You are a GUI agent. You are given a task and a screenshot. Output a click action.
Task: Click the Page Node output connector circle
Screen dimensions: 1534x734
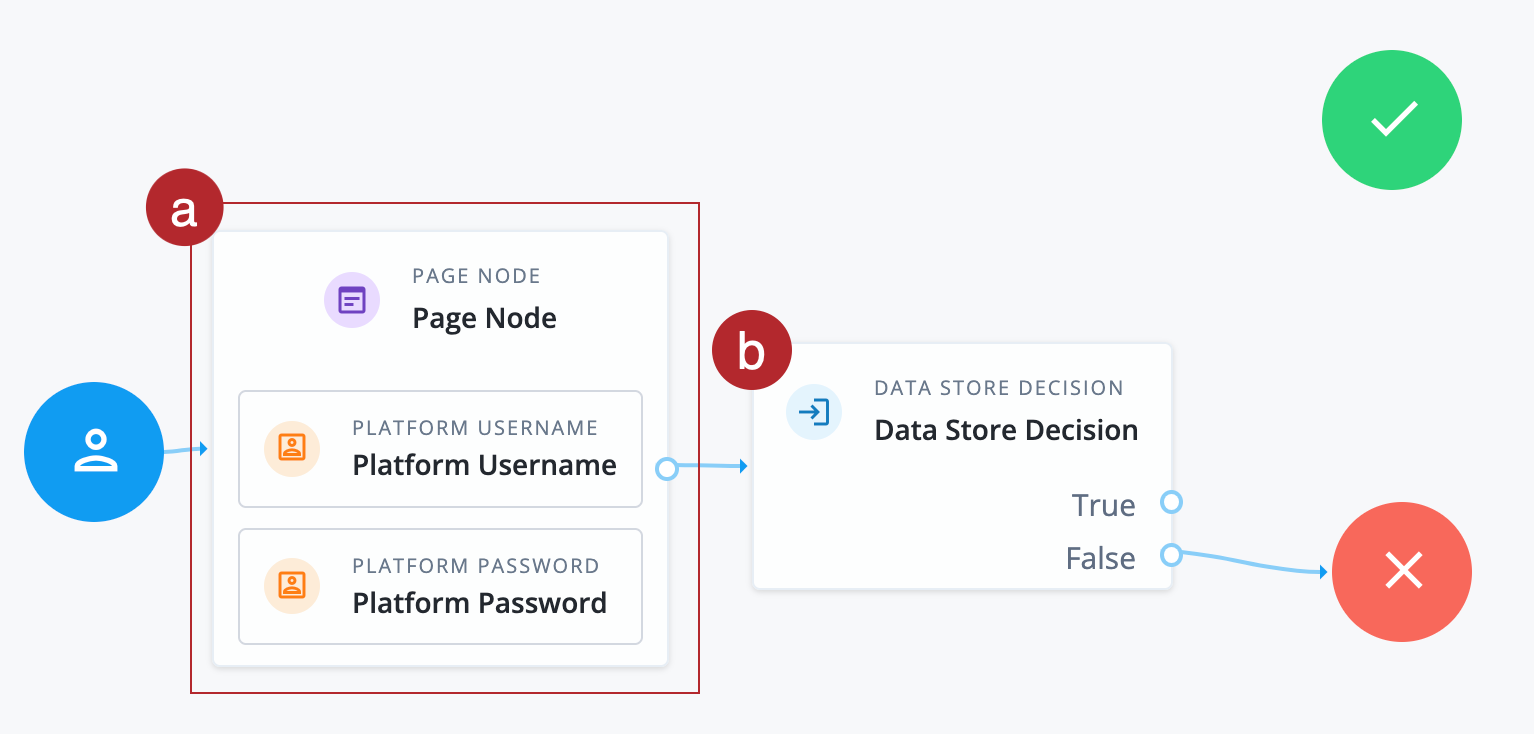pos(667,468)
